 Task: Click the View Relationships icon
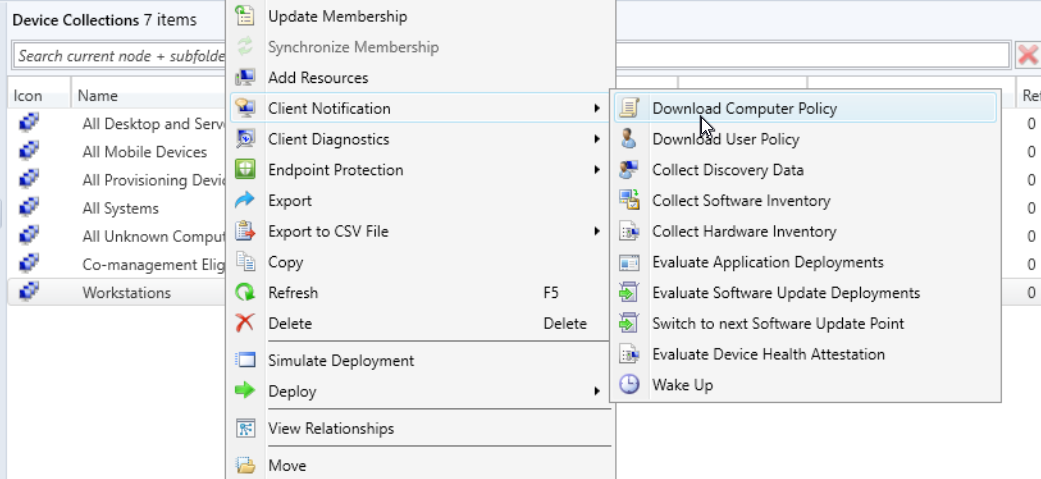point(245,428)
